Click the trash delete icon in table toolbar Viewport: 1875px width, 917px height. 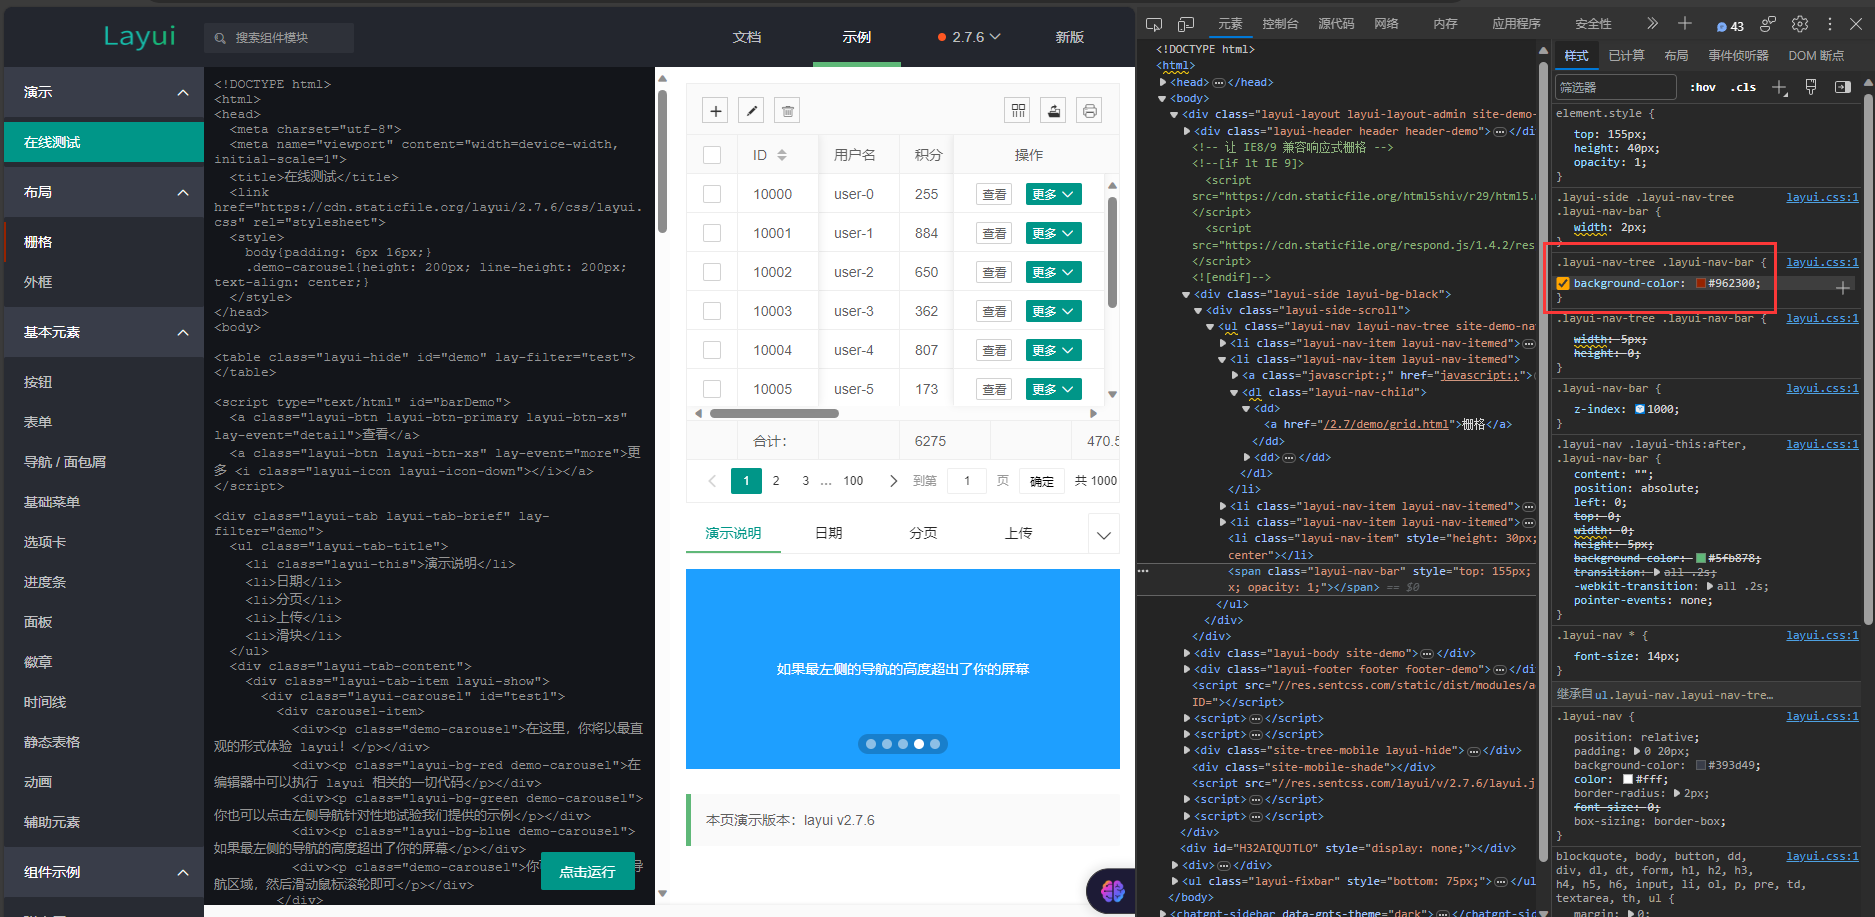pos(787,111)
